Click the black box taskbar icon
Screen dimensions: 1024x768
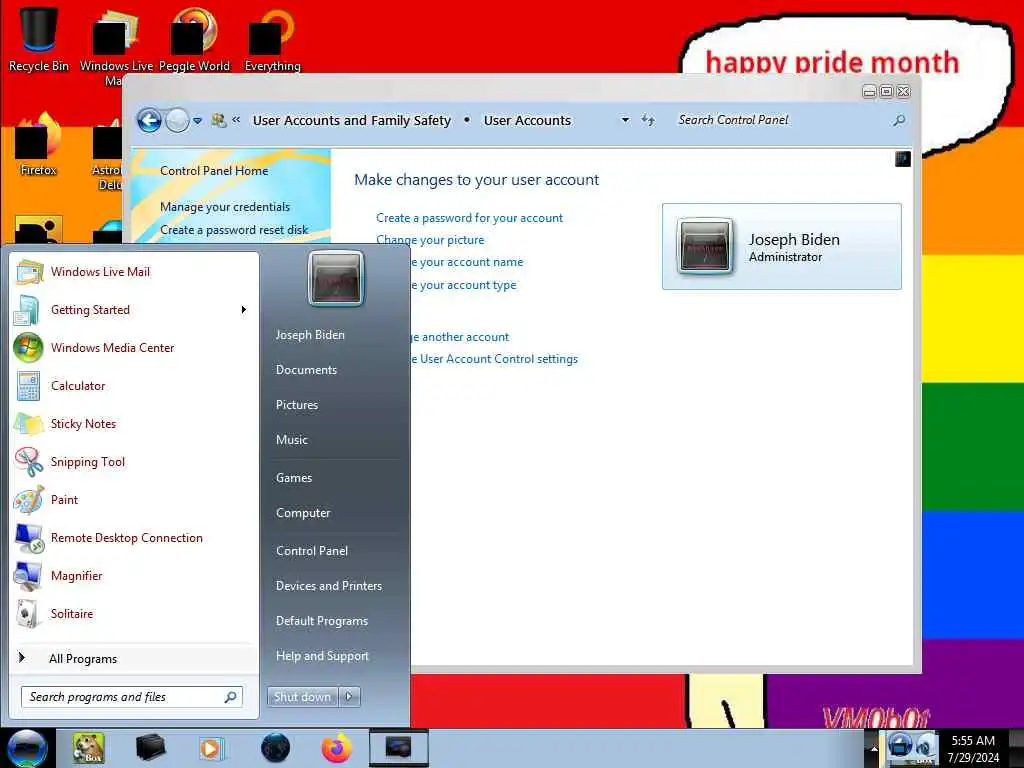click(150, 748)
